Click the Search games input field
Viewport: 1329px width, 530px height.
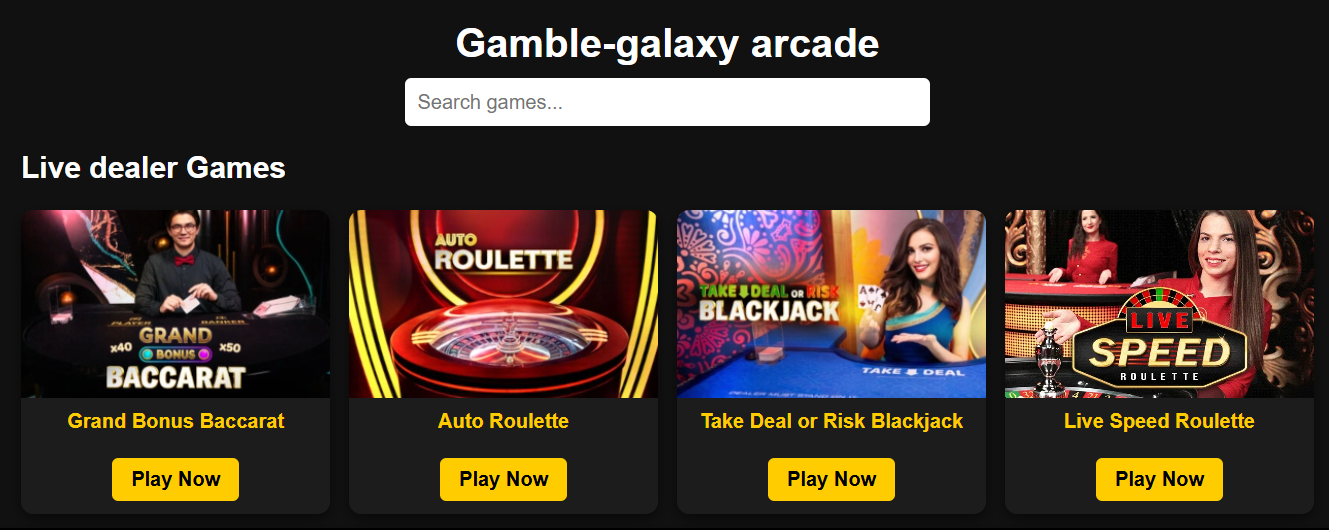(667, 102)
